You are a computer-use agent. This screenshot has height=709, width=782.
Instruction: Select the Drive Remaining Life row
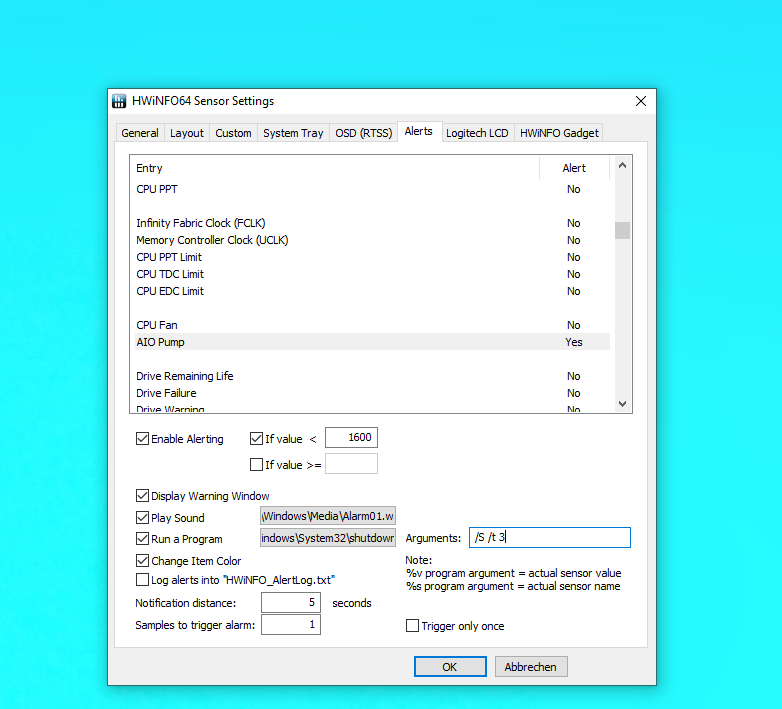(372, 376)
